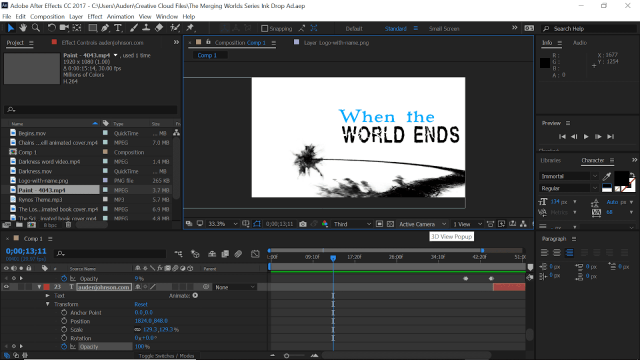
Task: Toggle the Position stopwatch
Action: click(64, 321)
